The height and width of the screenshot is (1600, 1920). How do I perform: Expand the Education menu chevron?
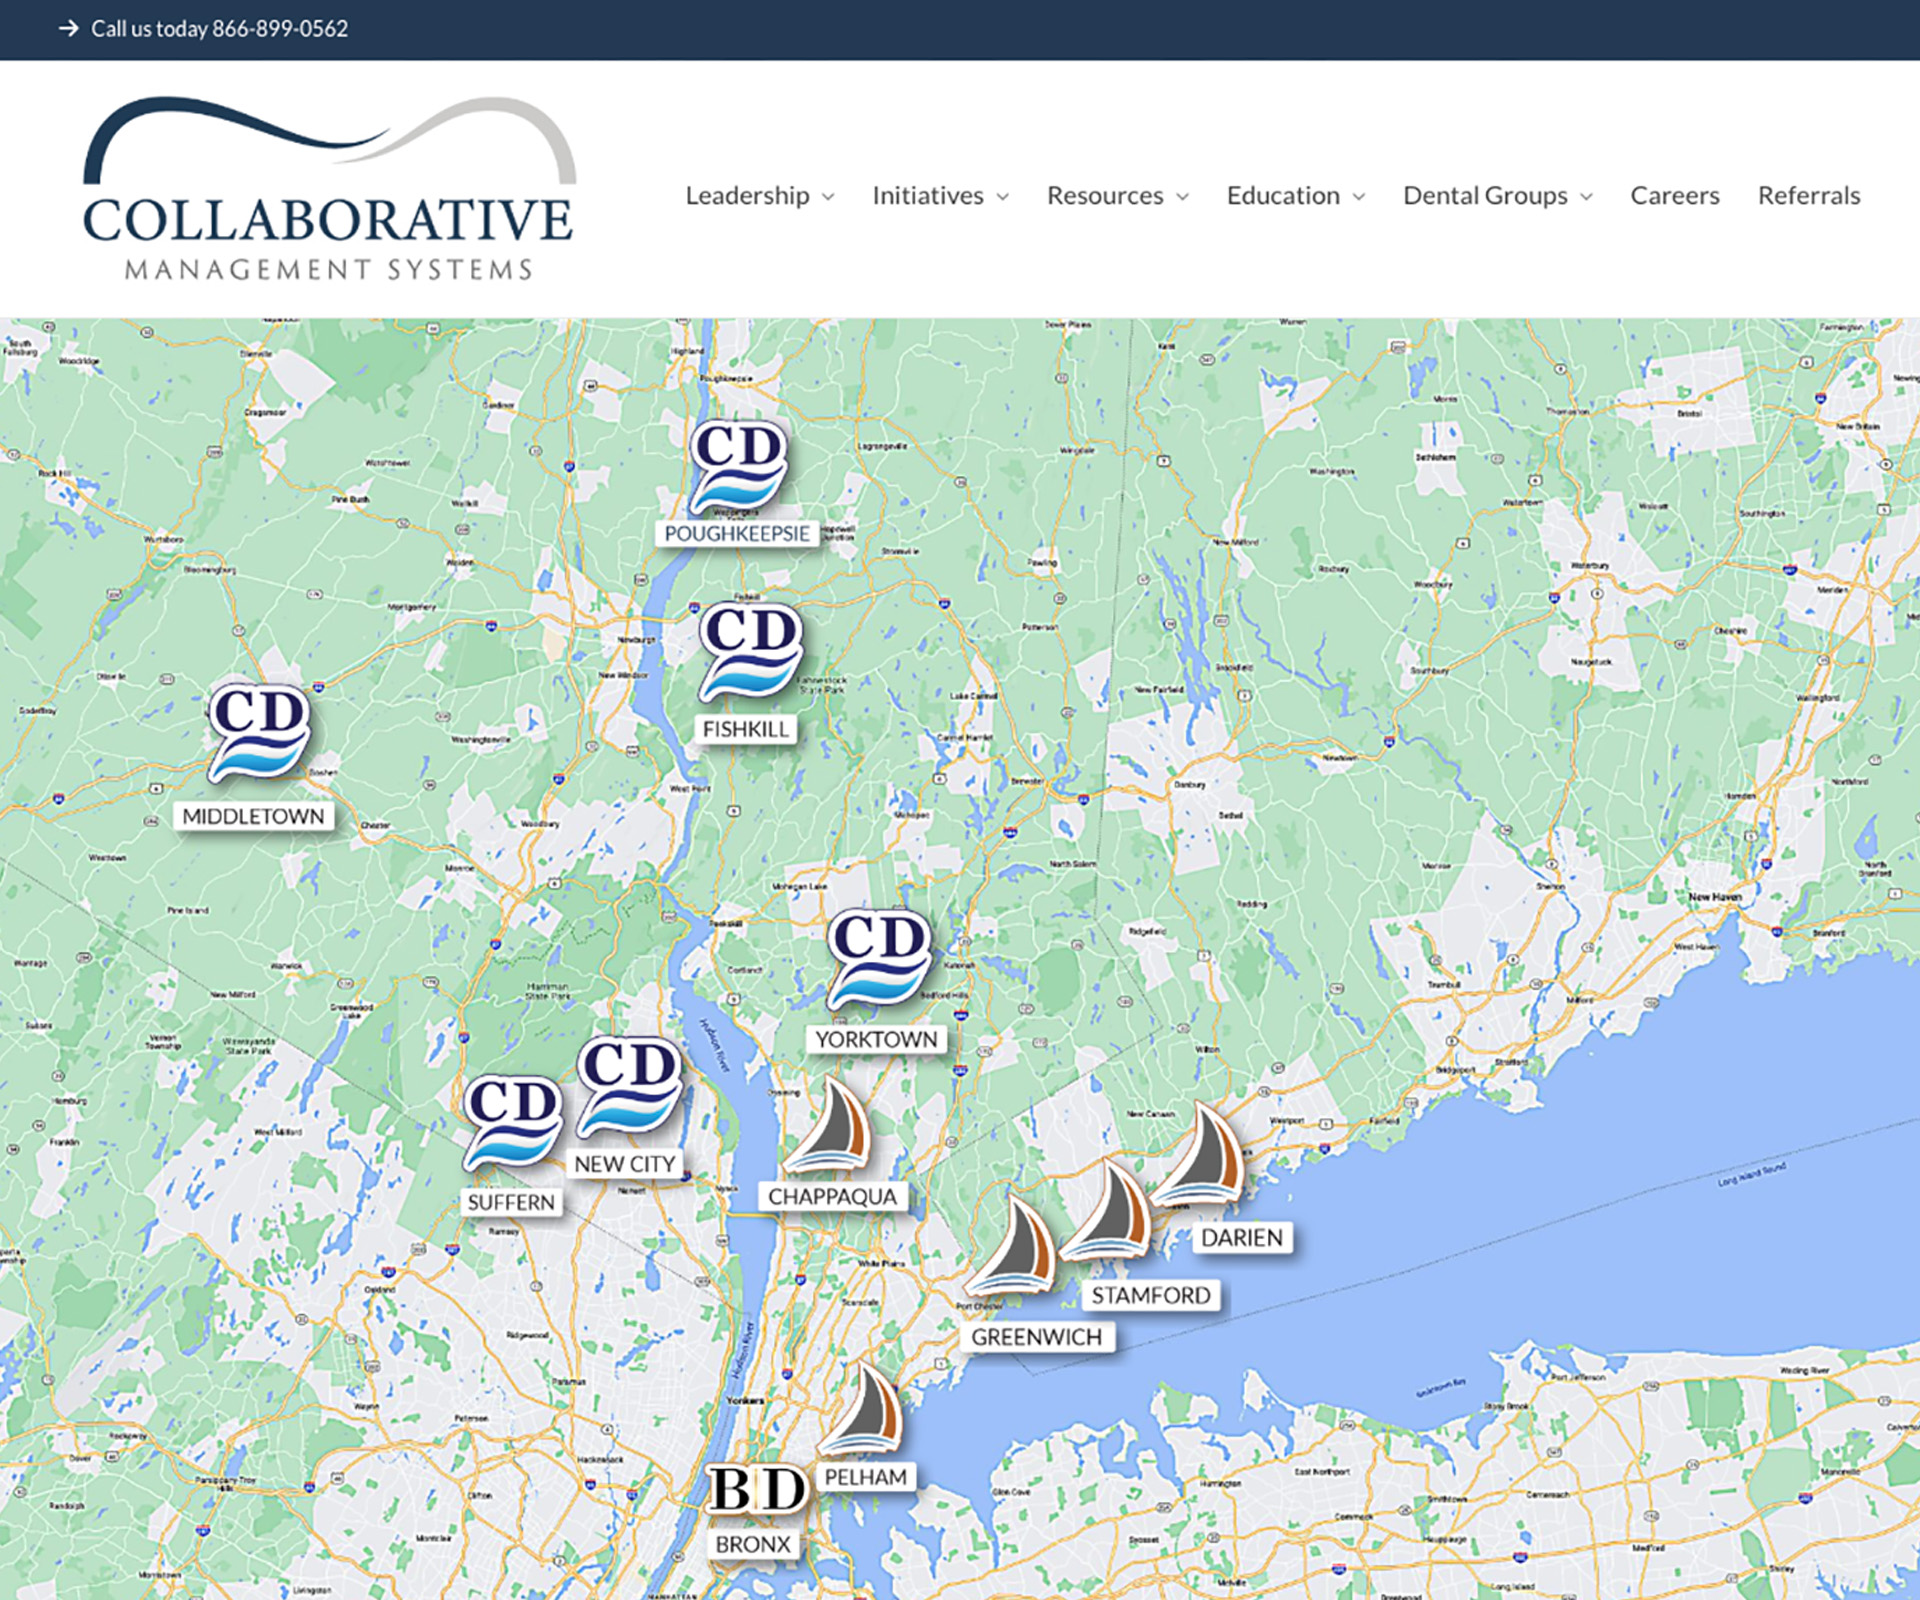[x=1359, y=197]
